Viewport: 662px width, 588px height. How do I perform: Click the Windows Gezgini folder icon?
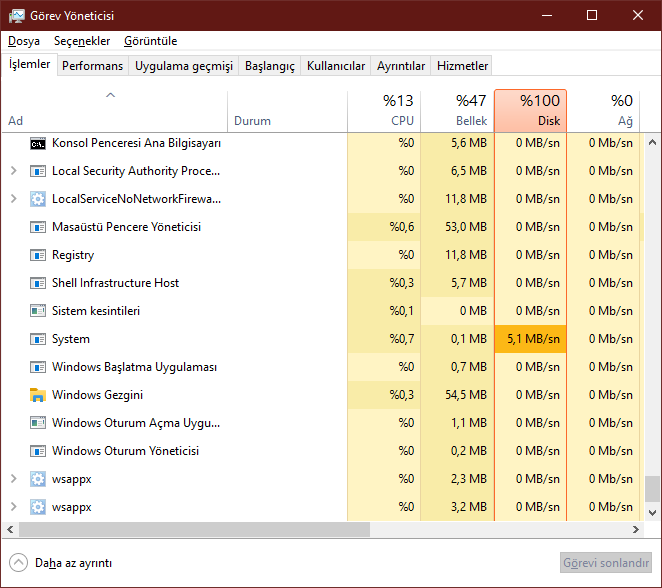(x=38, y=395)
